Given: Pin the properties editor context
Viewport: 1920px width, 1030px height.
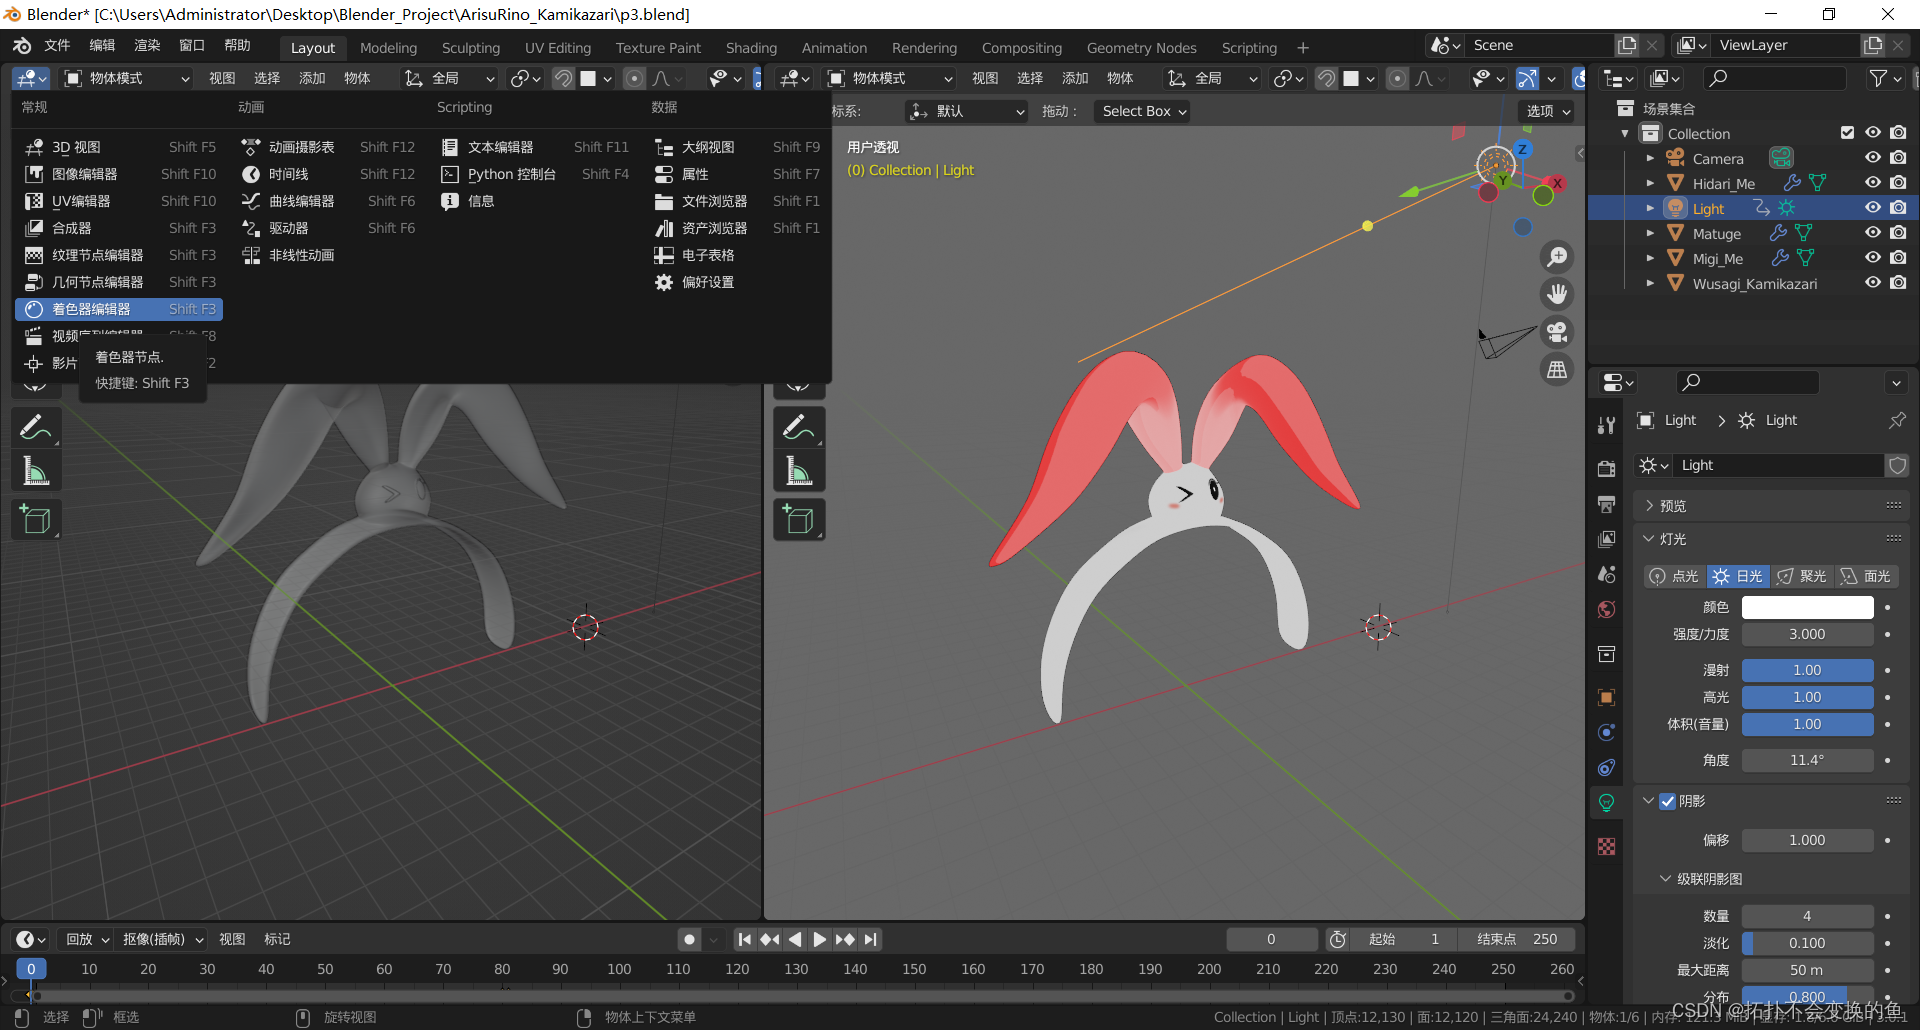Looking at the screenshot, I should pyautogui.click(x=1896, y=420).
